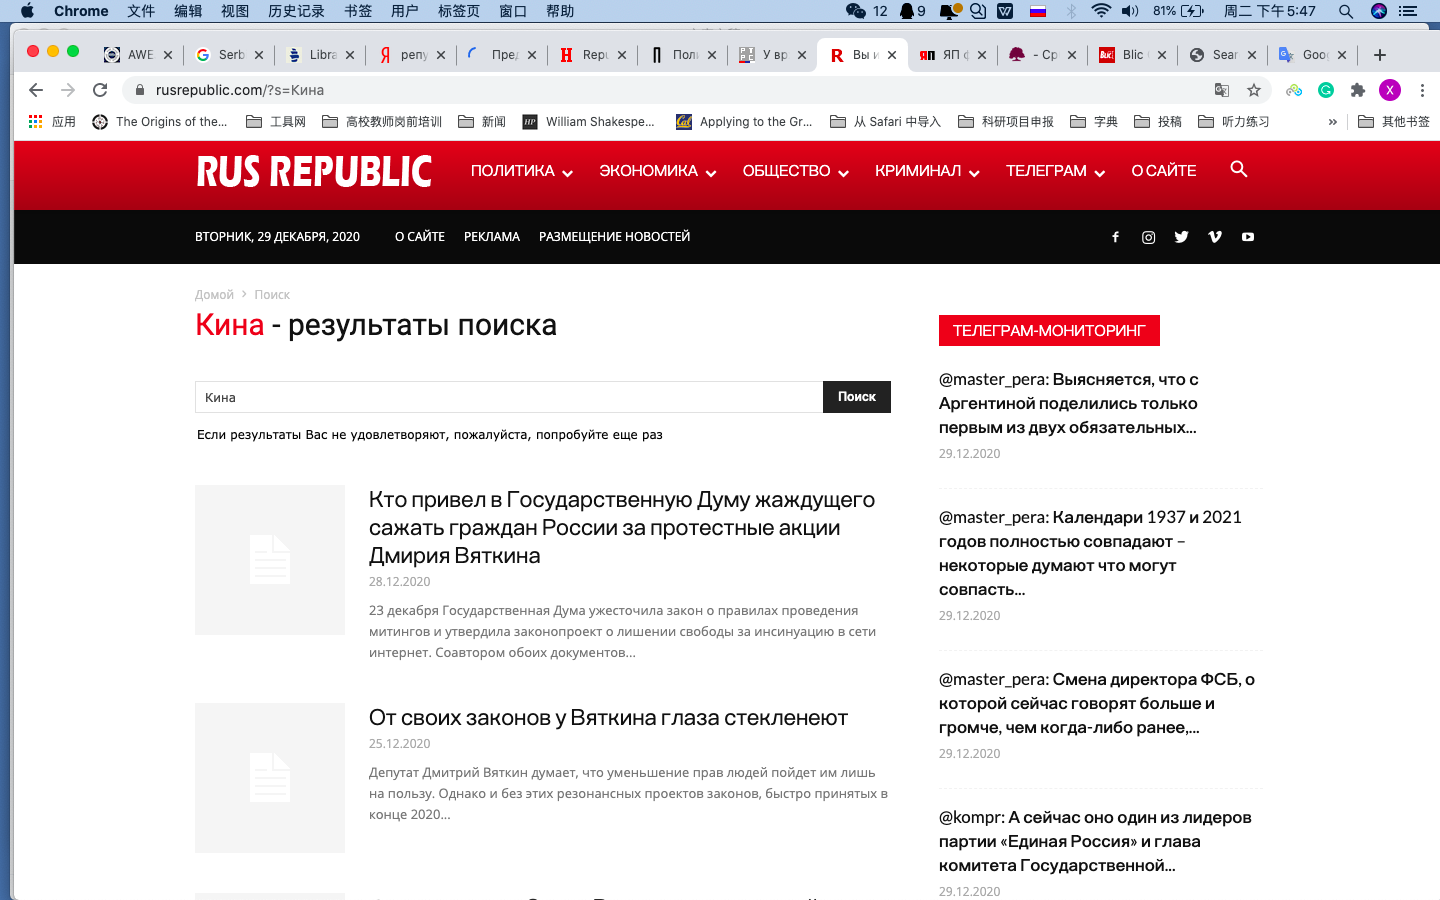Screen dimensions: 1440x900
Task: Bookmark page with star icon
Action: [x=1254, y=90]
